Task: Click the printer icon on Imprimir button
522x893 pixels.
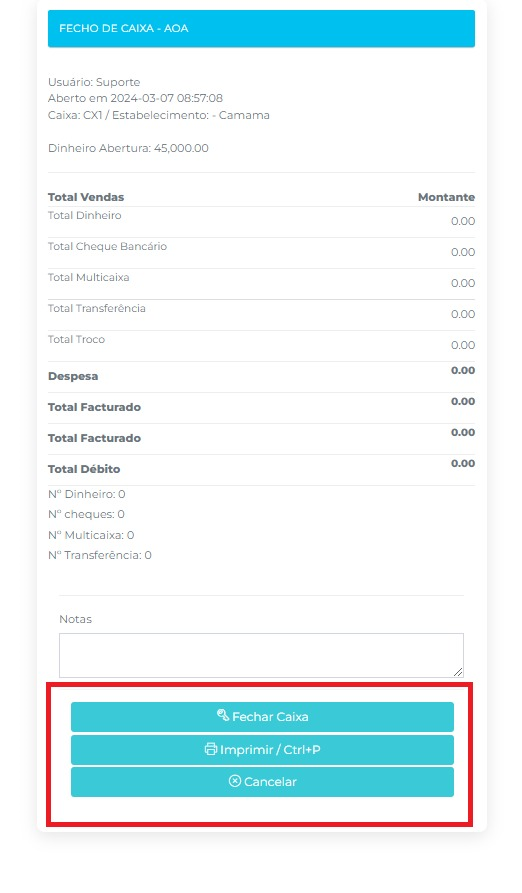Action: point(211,749)
